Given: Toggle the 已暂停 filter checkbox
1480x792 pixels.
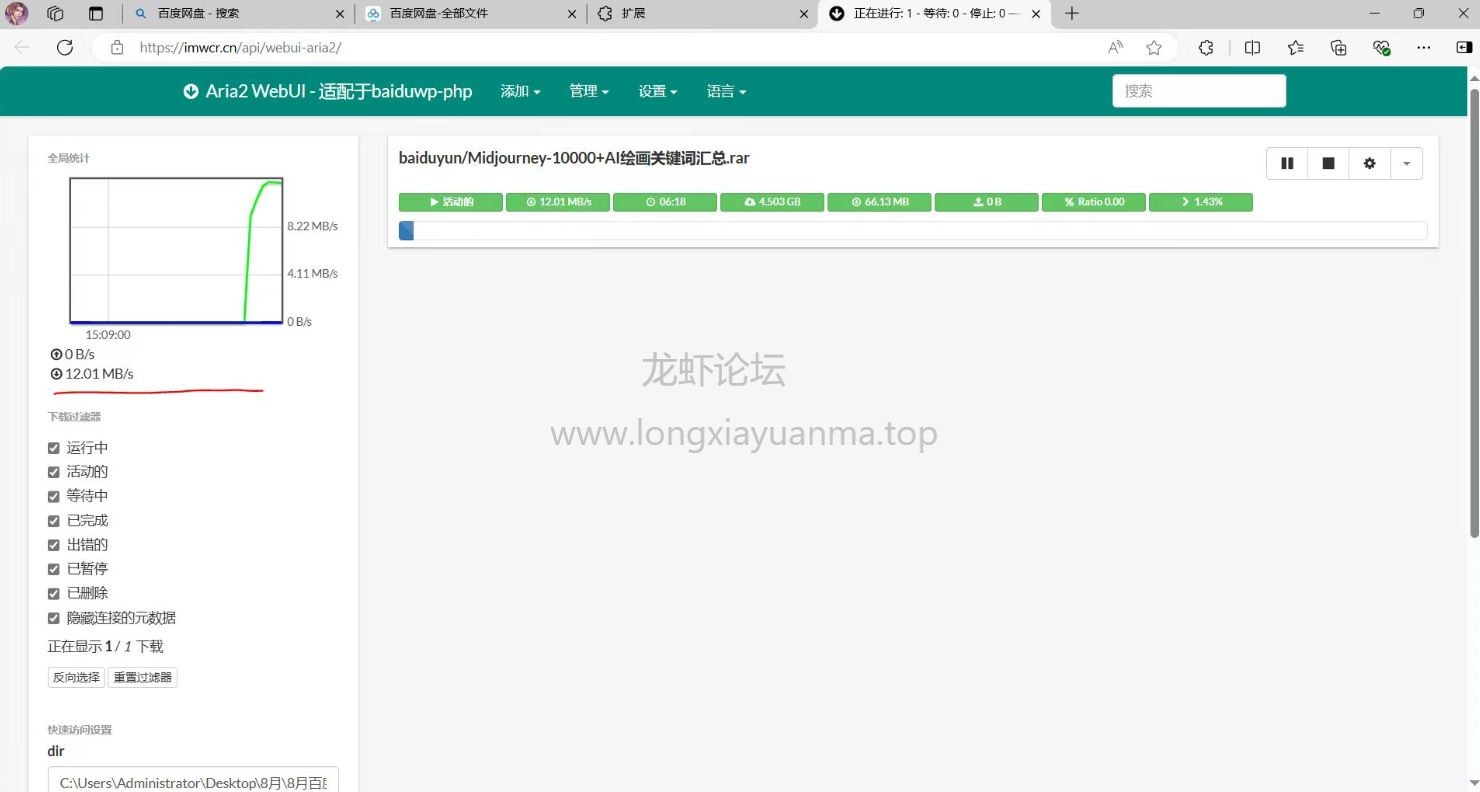Looking at the screenshot, I should coord(54,569).
